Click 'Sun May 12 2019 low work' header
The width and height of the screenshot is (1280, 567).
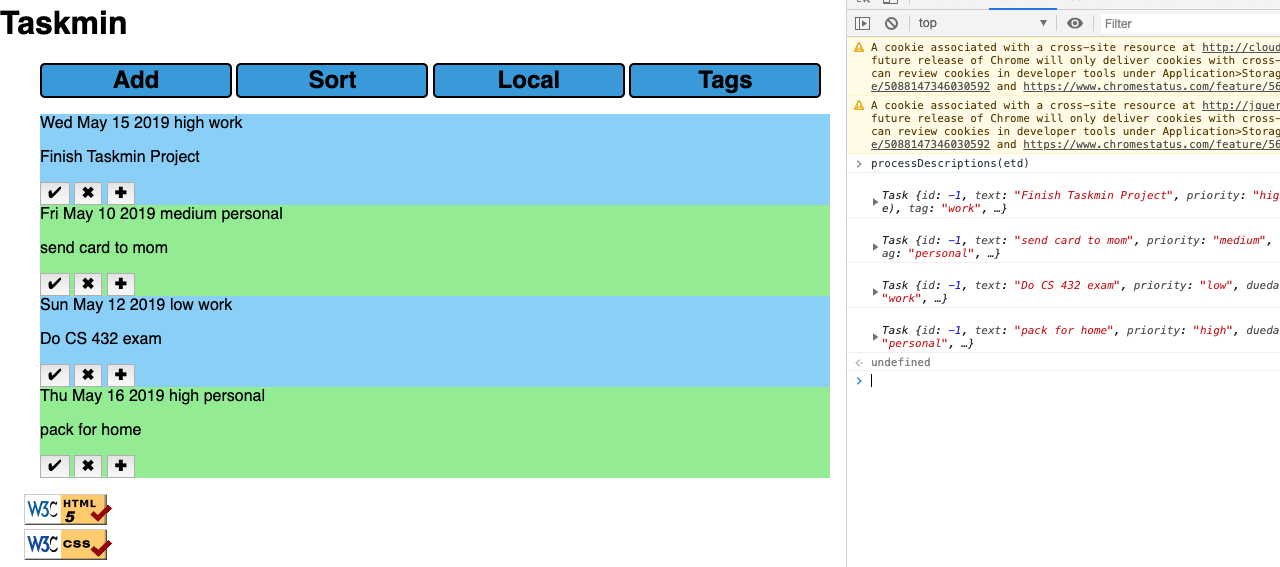click(136, 305)
